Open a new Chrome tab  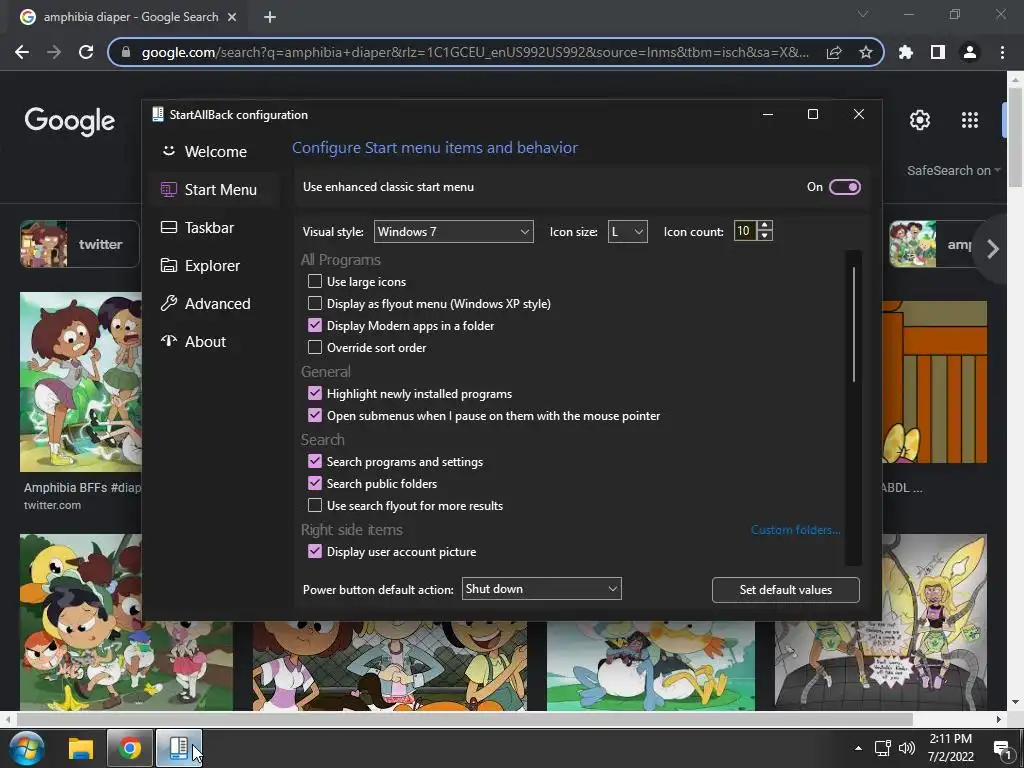coord(270,17)
